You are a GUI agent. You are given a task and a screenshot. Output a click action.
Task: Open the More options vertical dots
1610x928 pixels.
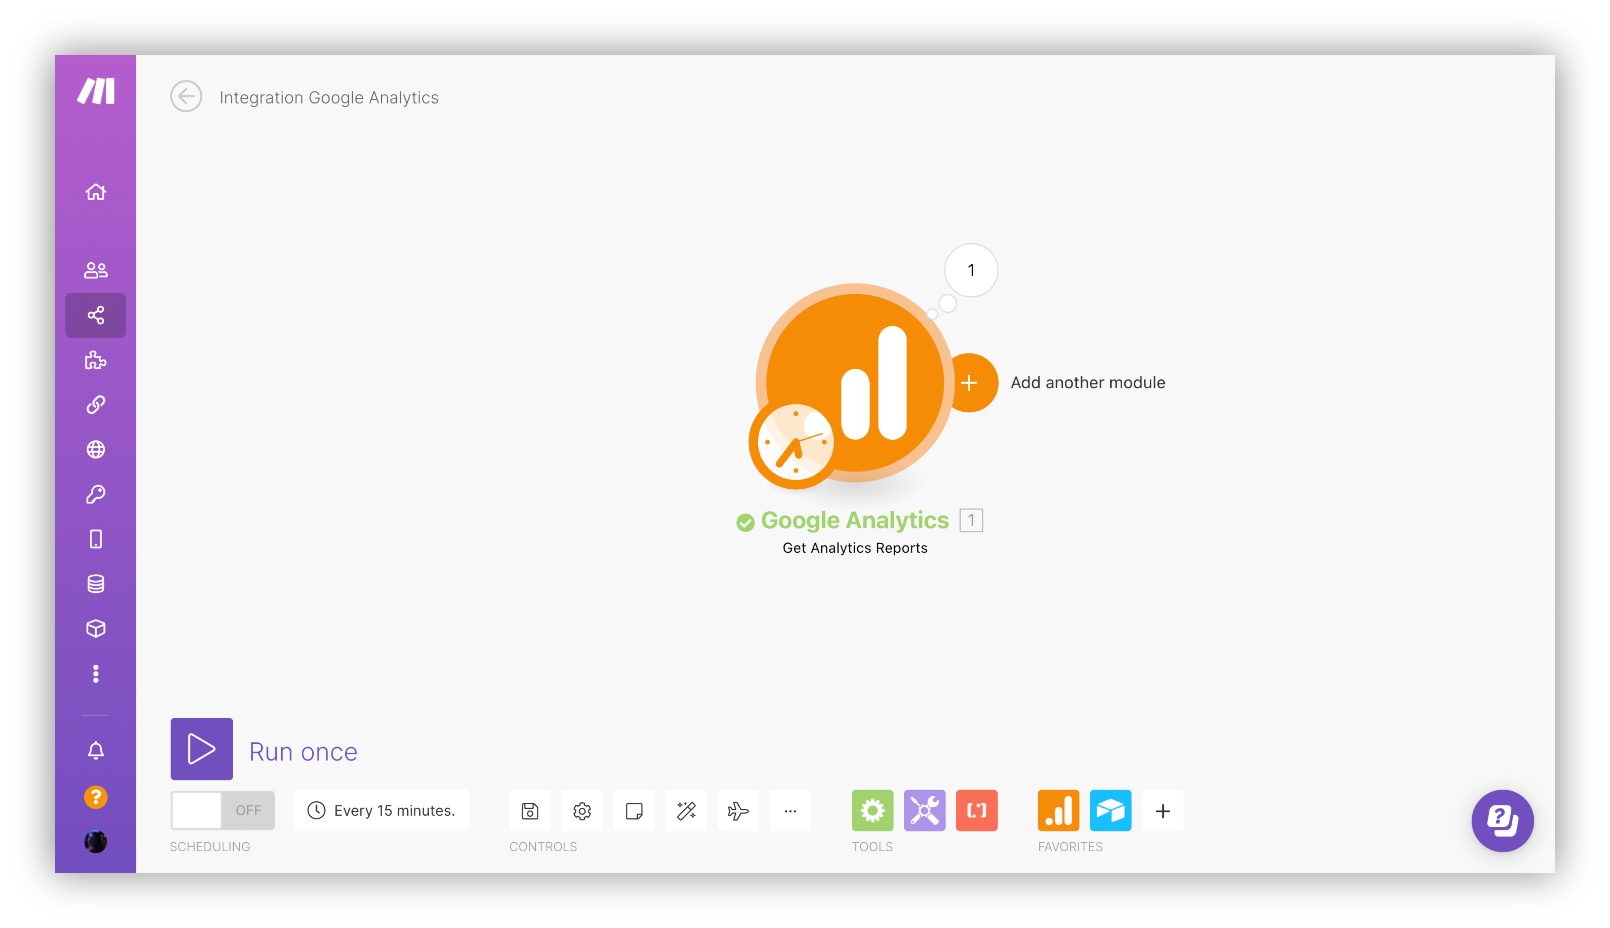[x=96, y=674]
